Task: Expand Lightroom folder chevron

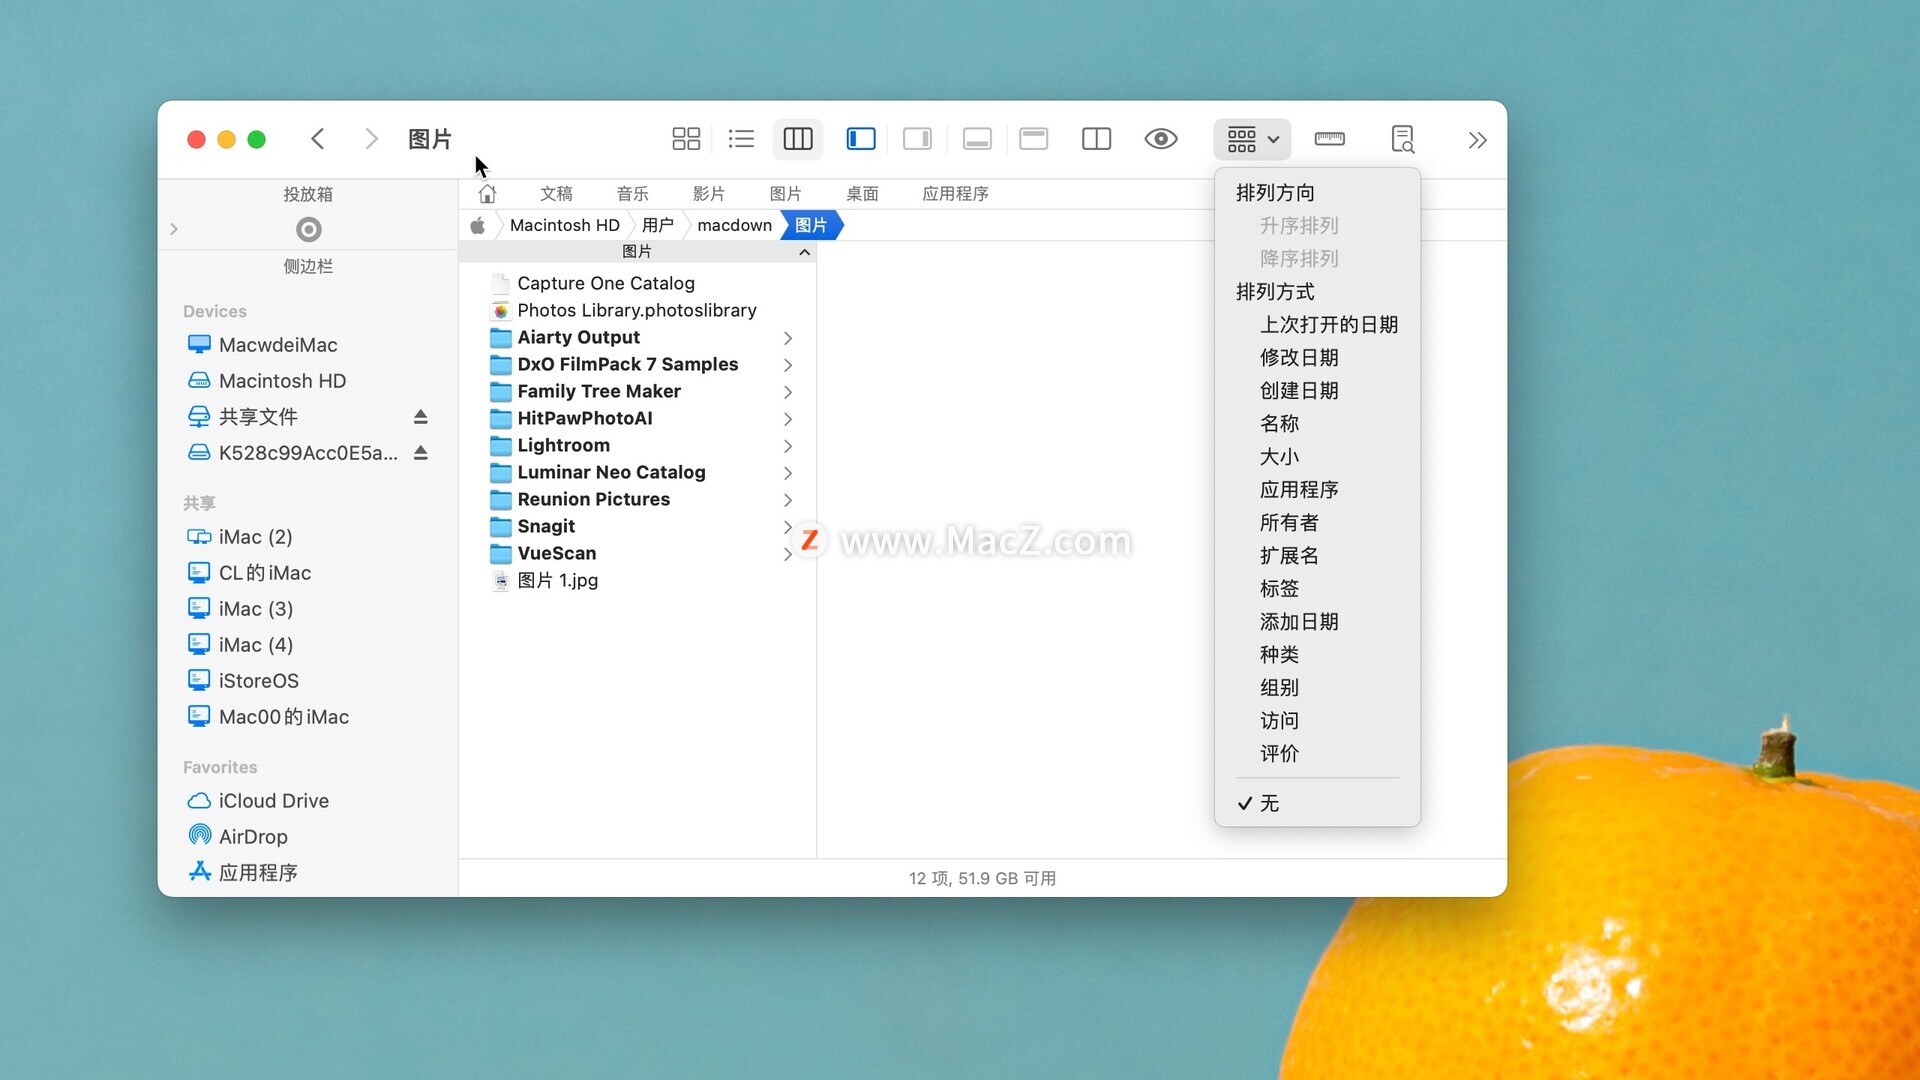Action: 788,446
